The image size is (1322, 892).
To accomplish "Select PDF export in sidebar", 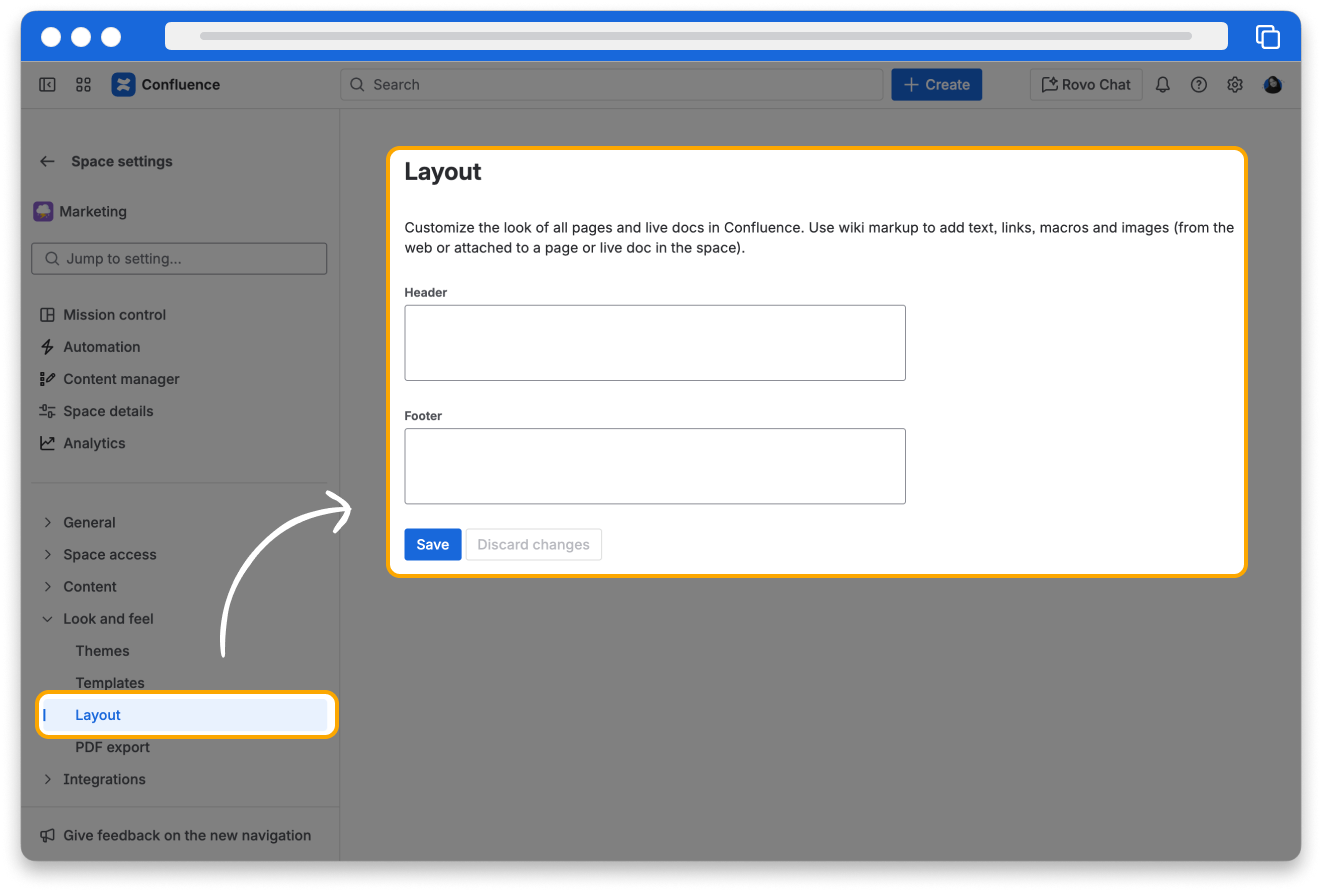I will click(x=112, y=747).
